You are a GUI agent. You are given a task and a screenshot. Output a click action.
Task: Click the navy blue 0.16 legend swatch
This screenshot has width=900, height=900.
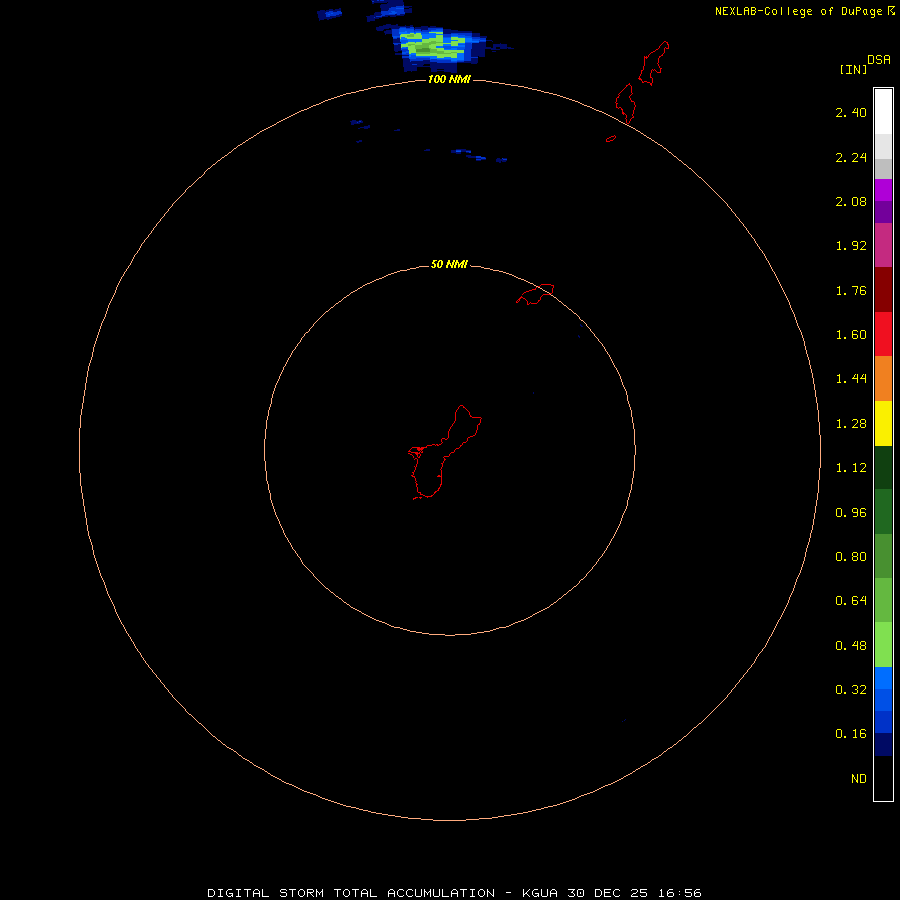(x=883, y=744)
